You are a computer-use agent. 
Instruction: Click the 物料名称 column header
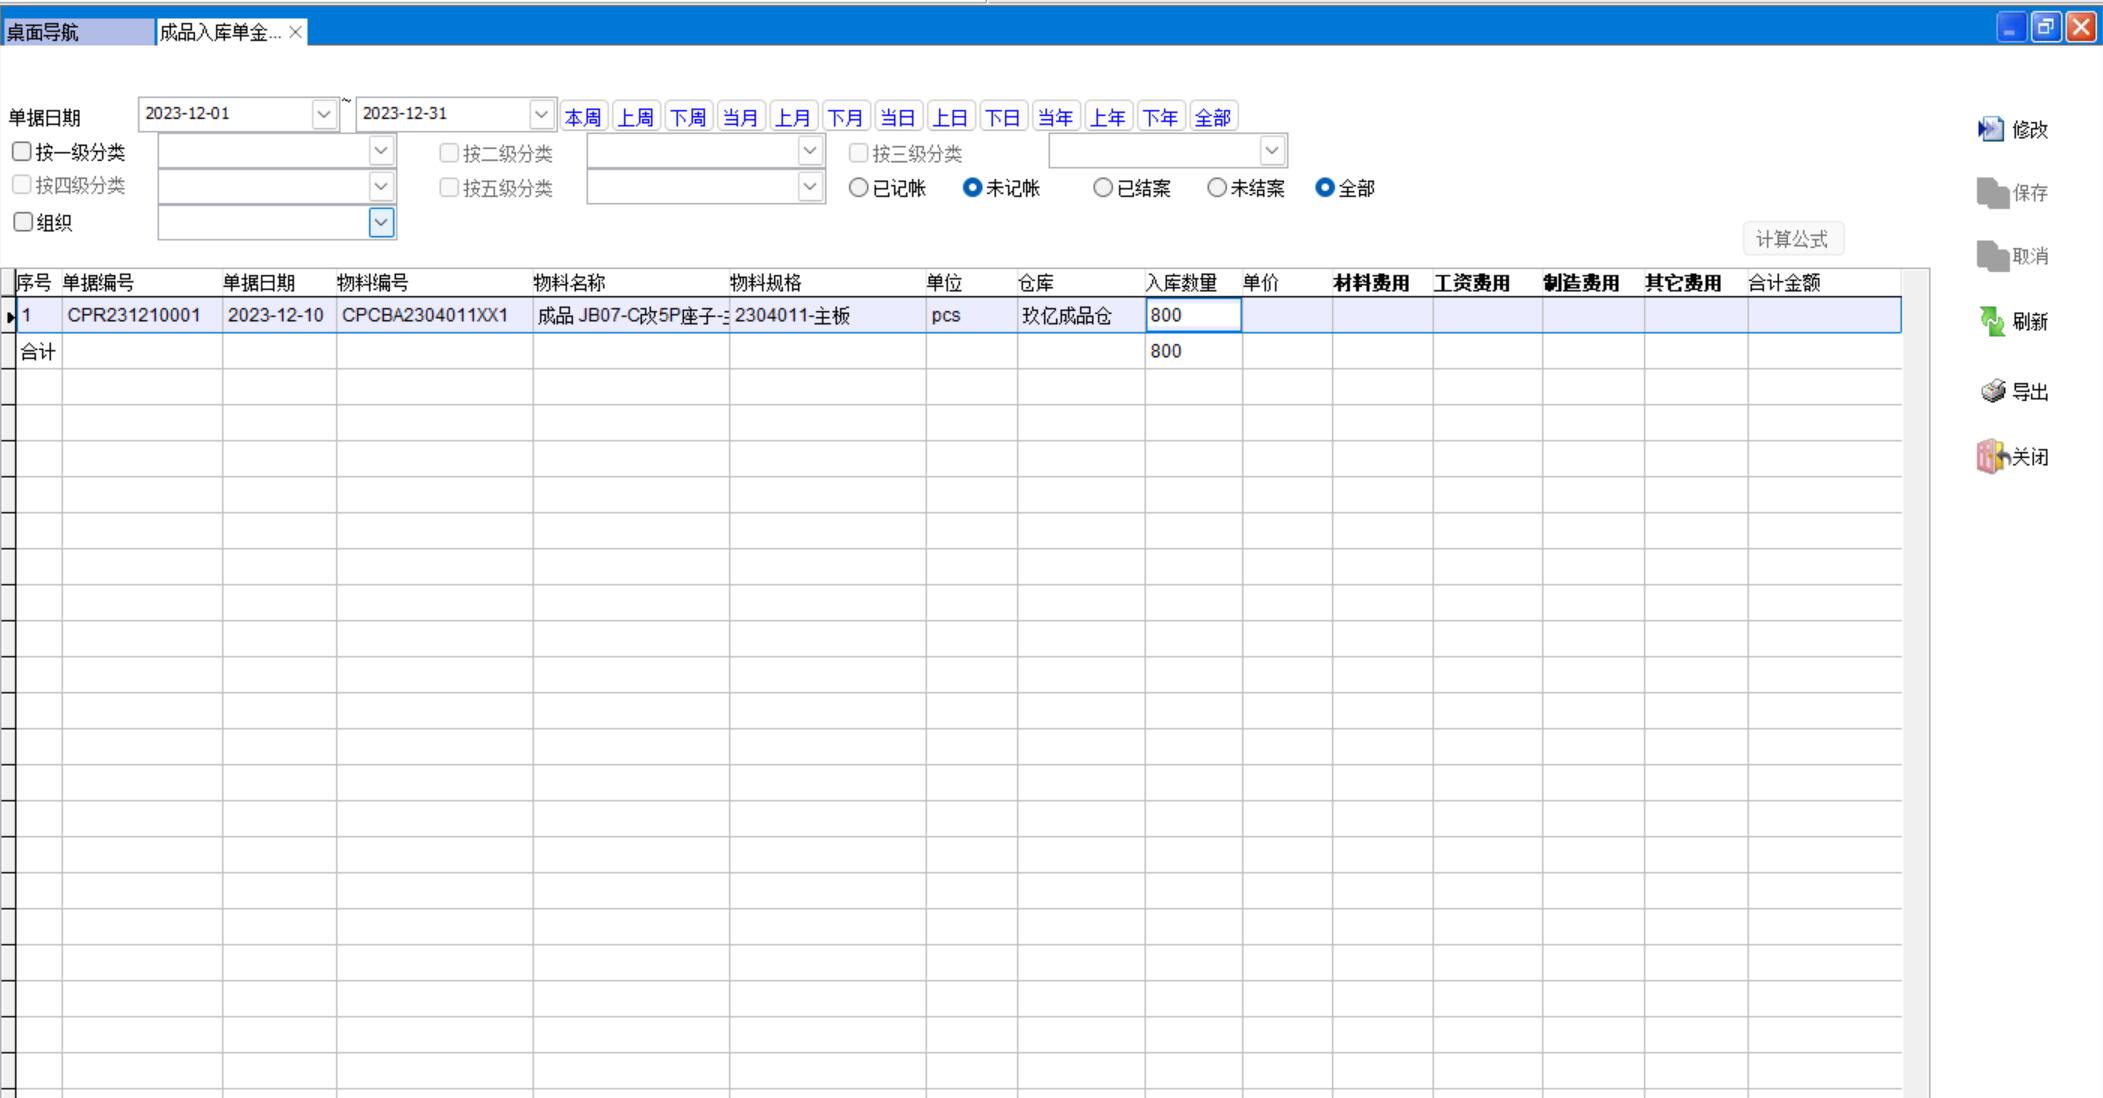pos(569,283)
